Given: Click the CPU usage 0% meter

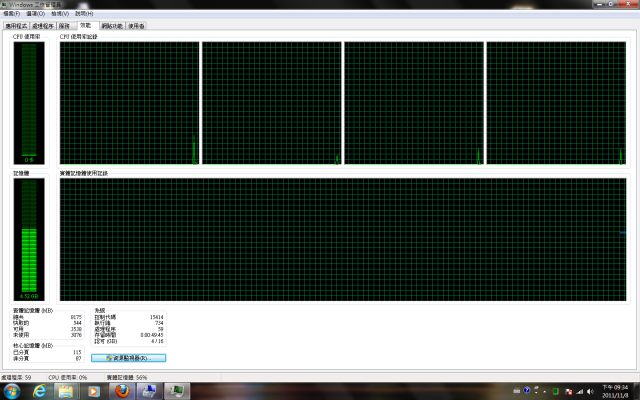Looking at the screenshot, I should 29,103.
